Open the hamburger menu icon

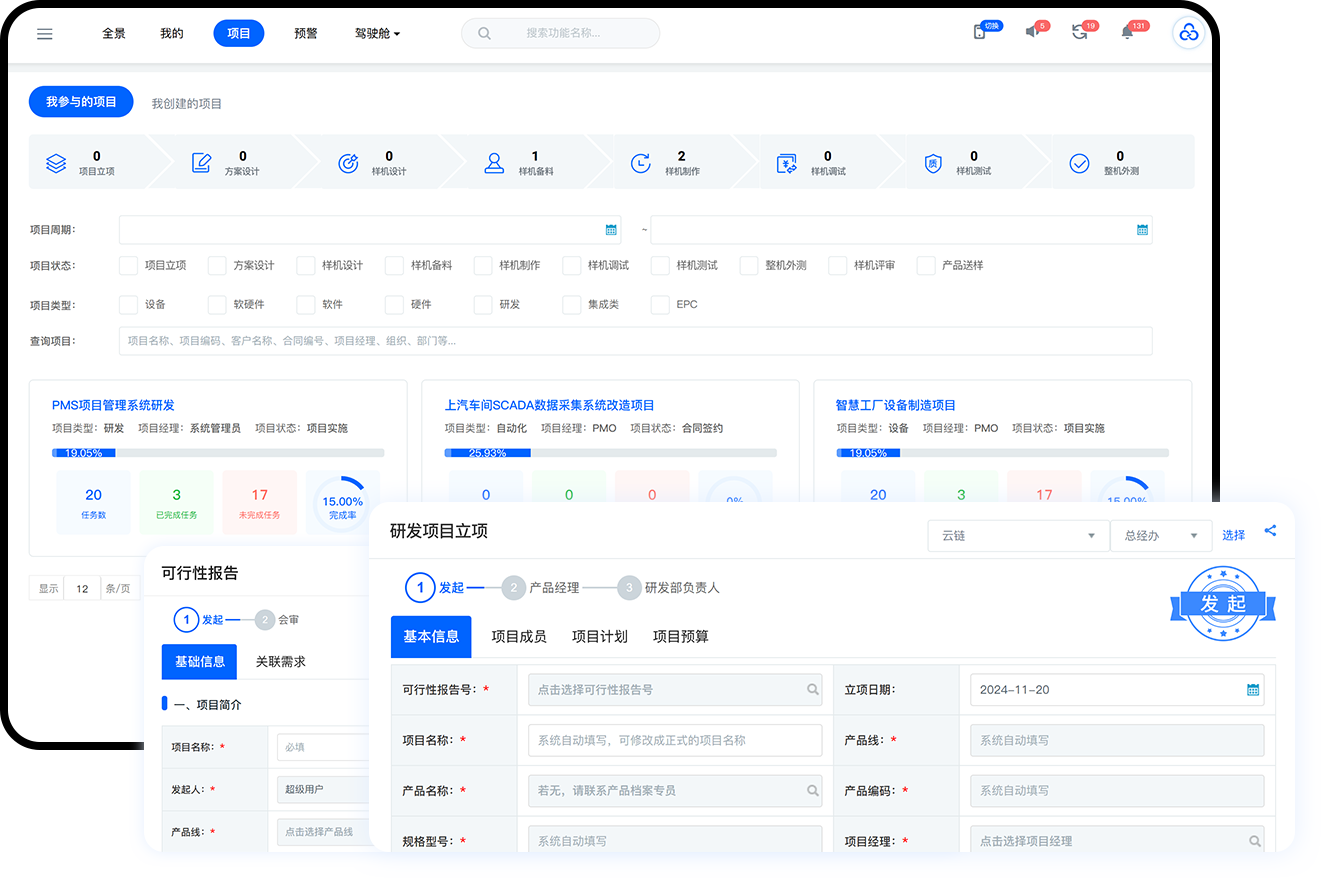pyautogui.click(x=44, y=34)
